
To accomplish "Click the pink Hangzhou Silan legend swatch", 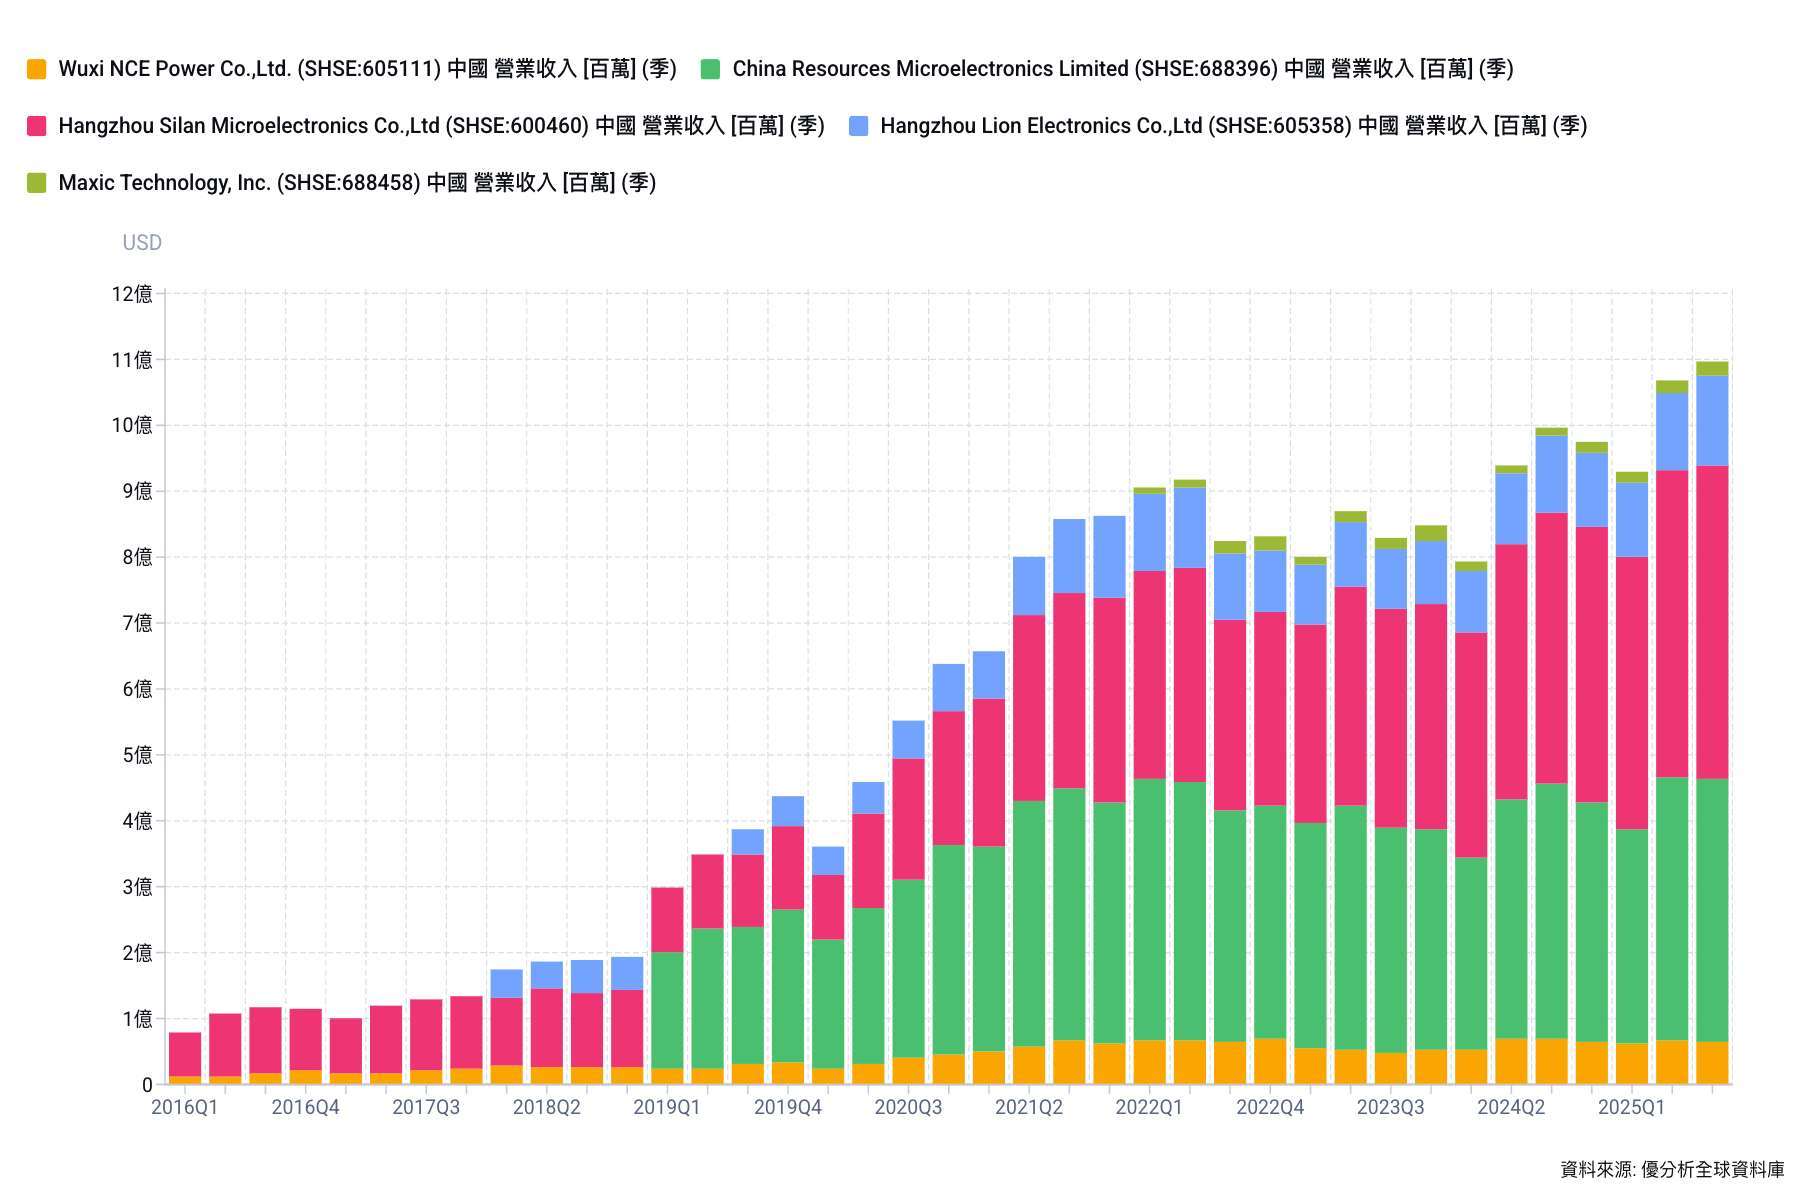I will tap(37, 126).
